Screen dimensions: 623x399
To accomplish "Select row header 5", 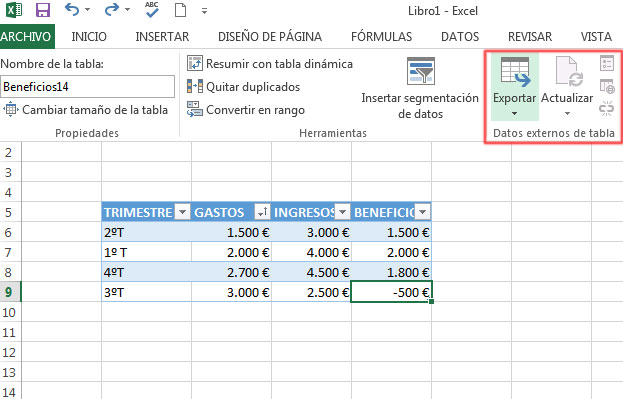I will 10,212.
